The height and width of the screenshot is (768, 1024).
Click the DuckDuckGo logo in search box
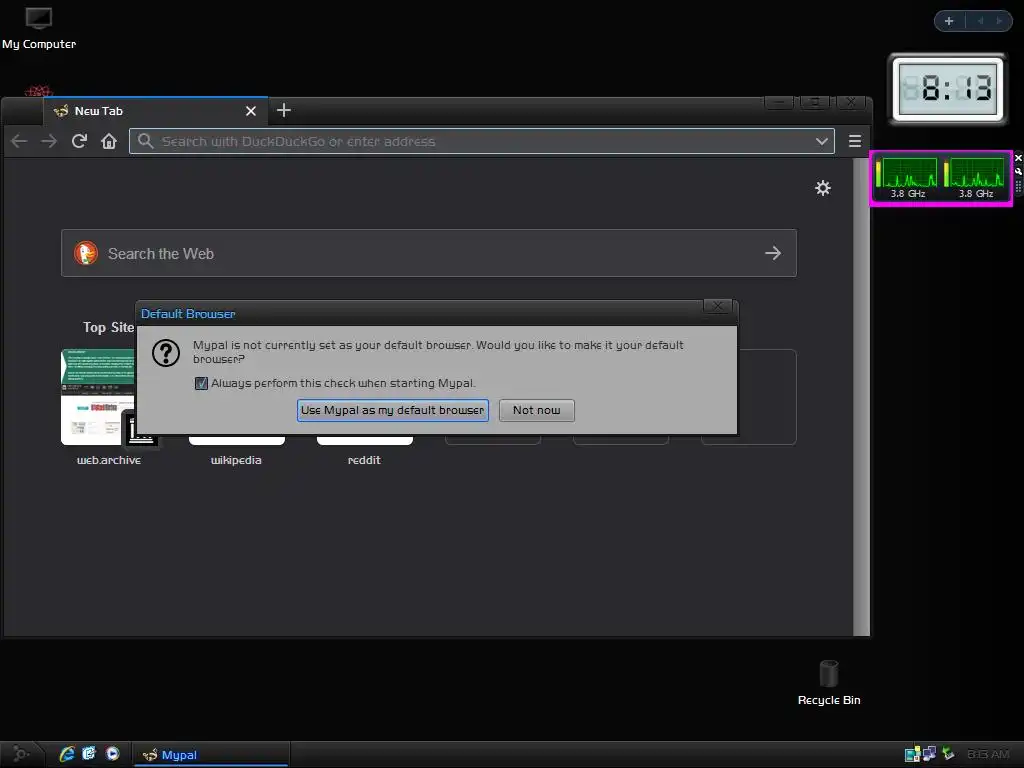[x=86, y=253]
